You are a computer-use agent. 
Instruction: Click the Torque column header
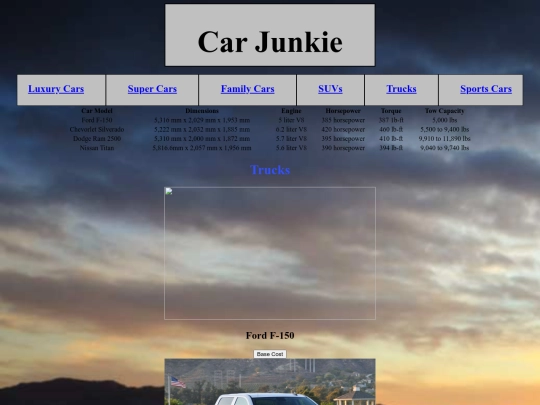(x=391, y=111)
